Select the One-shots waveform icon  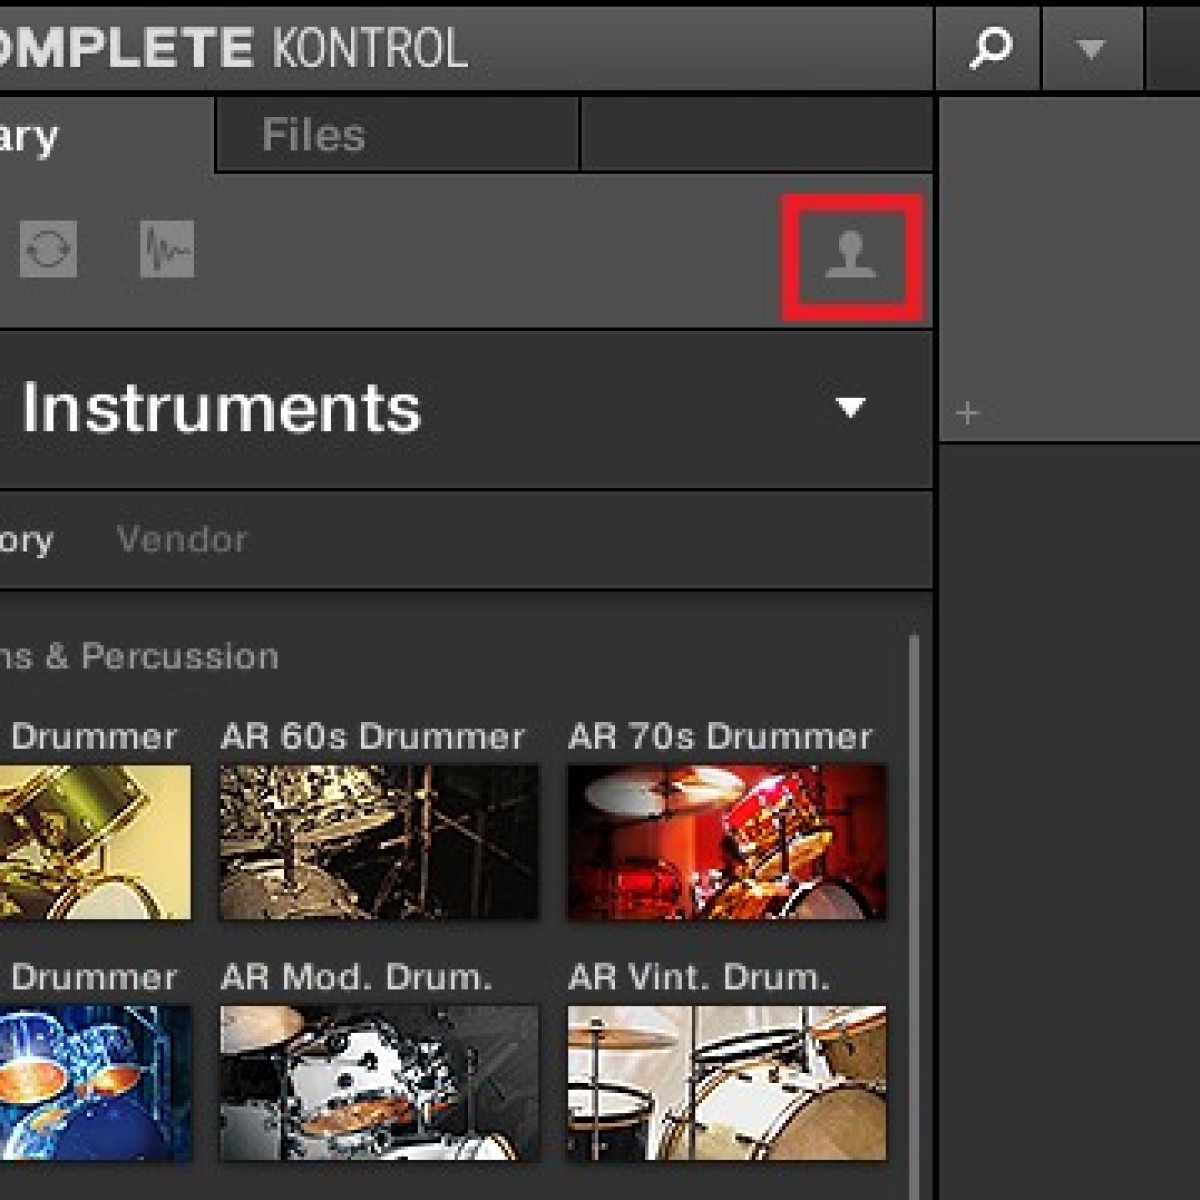point(167,249)
